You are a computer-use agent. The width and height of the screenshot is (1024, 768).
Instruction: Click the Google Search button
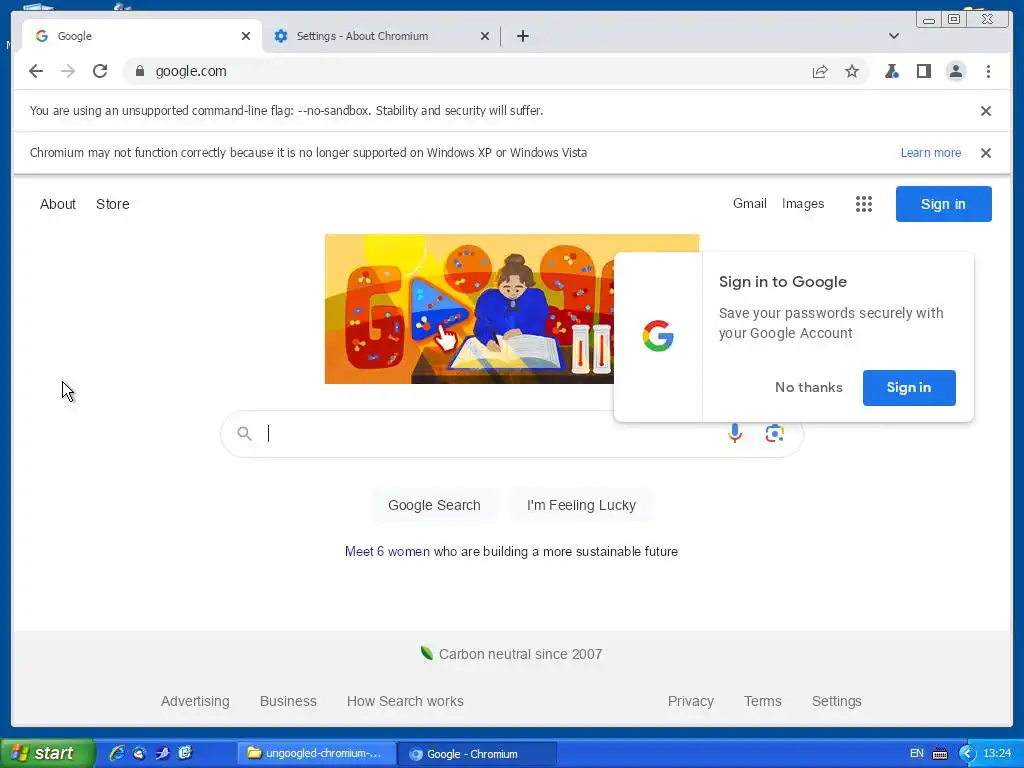(x=434, y=505)
